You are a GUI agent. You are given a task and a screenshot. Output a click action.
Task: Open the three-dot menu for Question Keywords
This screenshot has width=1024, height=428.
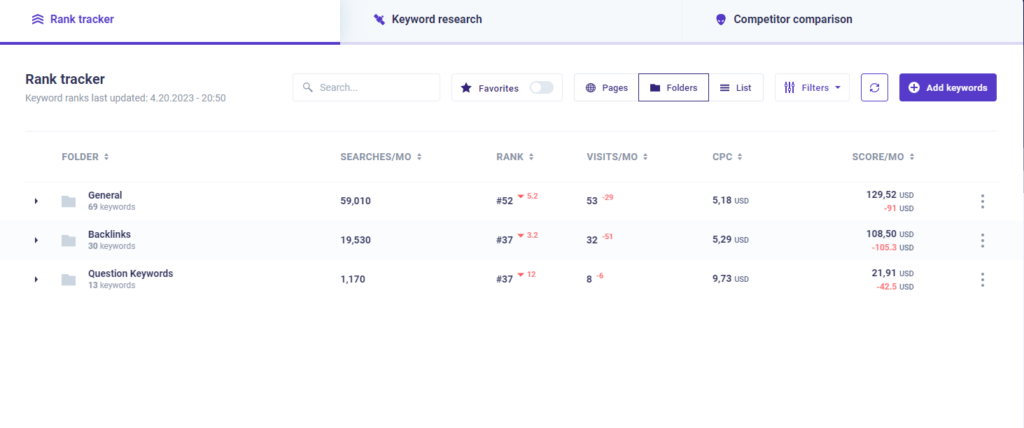click(982, 280)
